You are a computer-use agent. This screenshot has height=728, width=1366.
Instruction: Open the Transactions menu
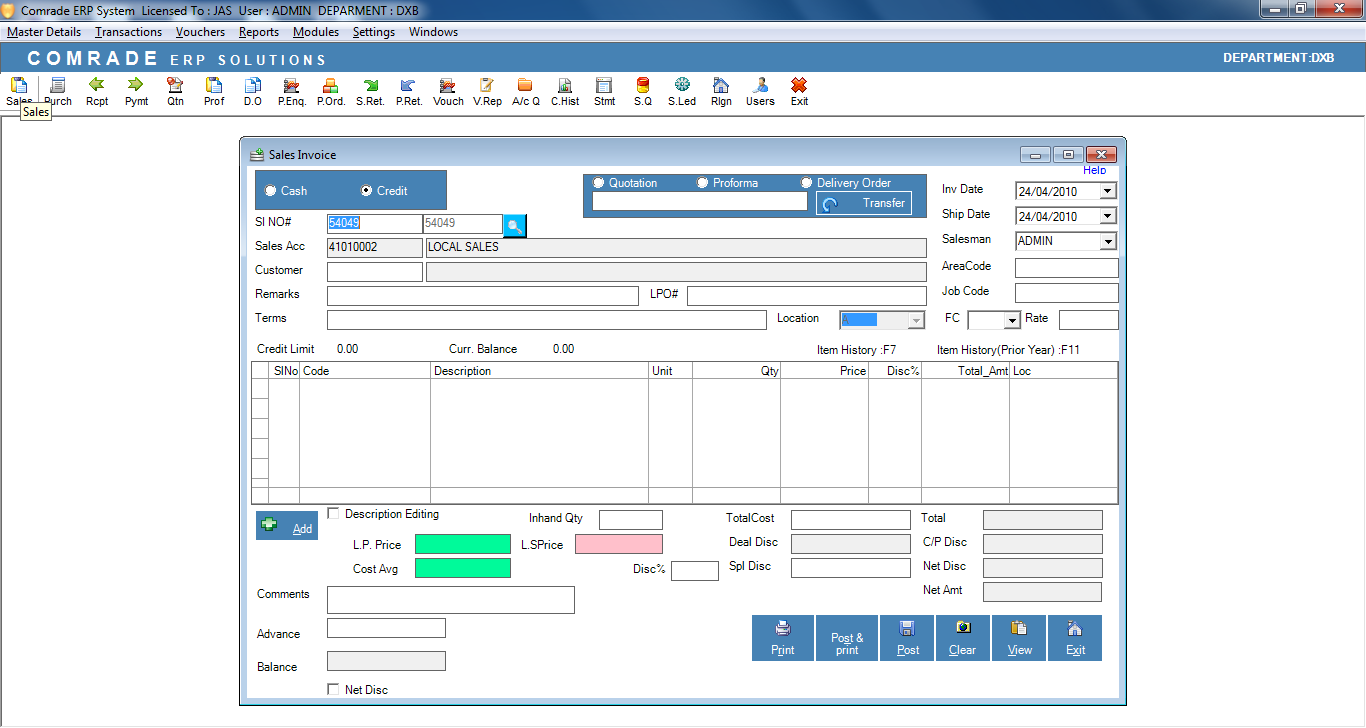(x=128, y=31)
